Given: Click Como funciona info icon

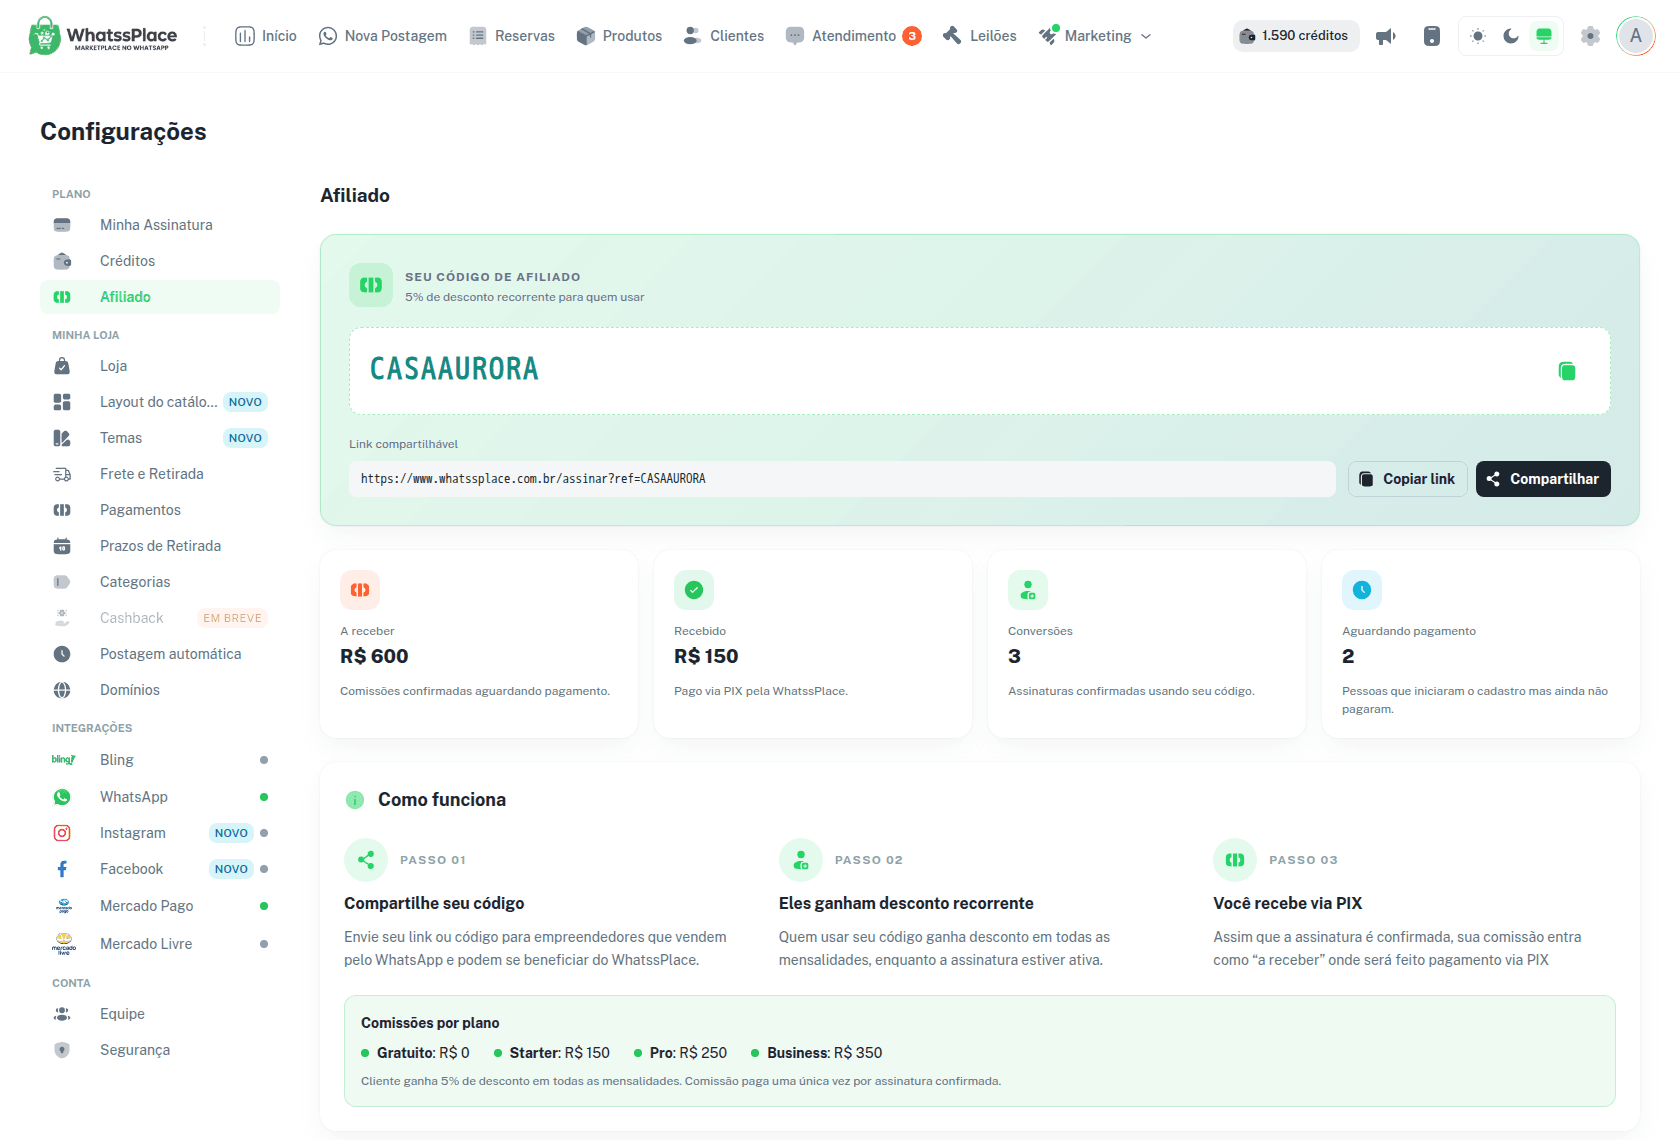Looking at the screenshot, I should point(355,800).
